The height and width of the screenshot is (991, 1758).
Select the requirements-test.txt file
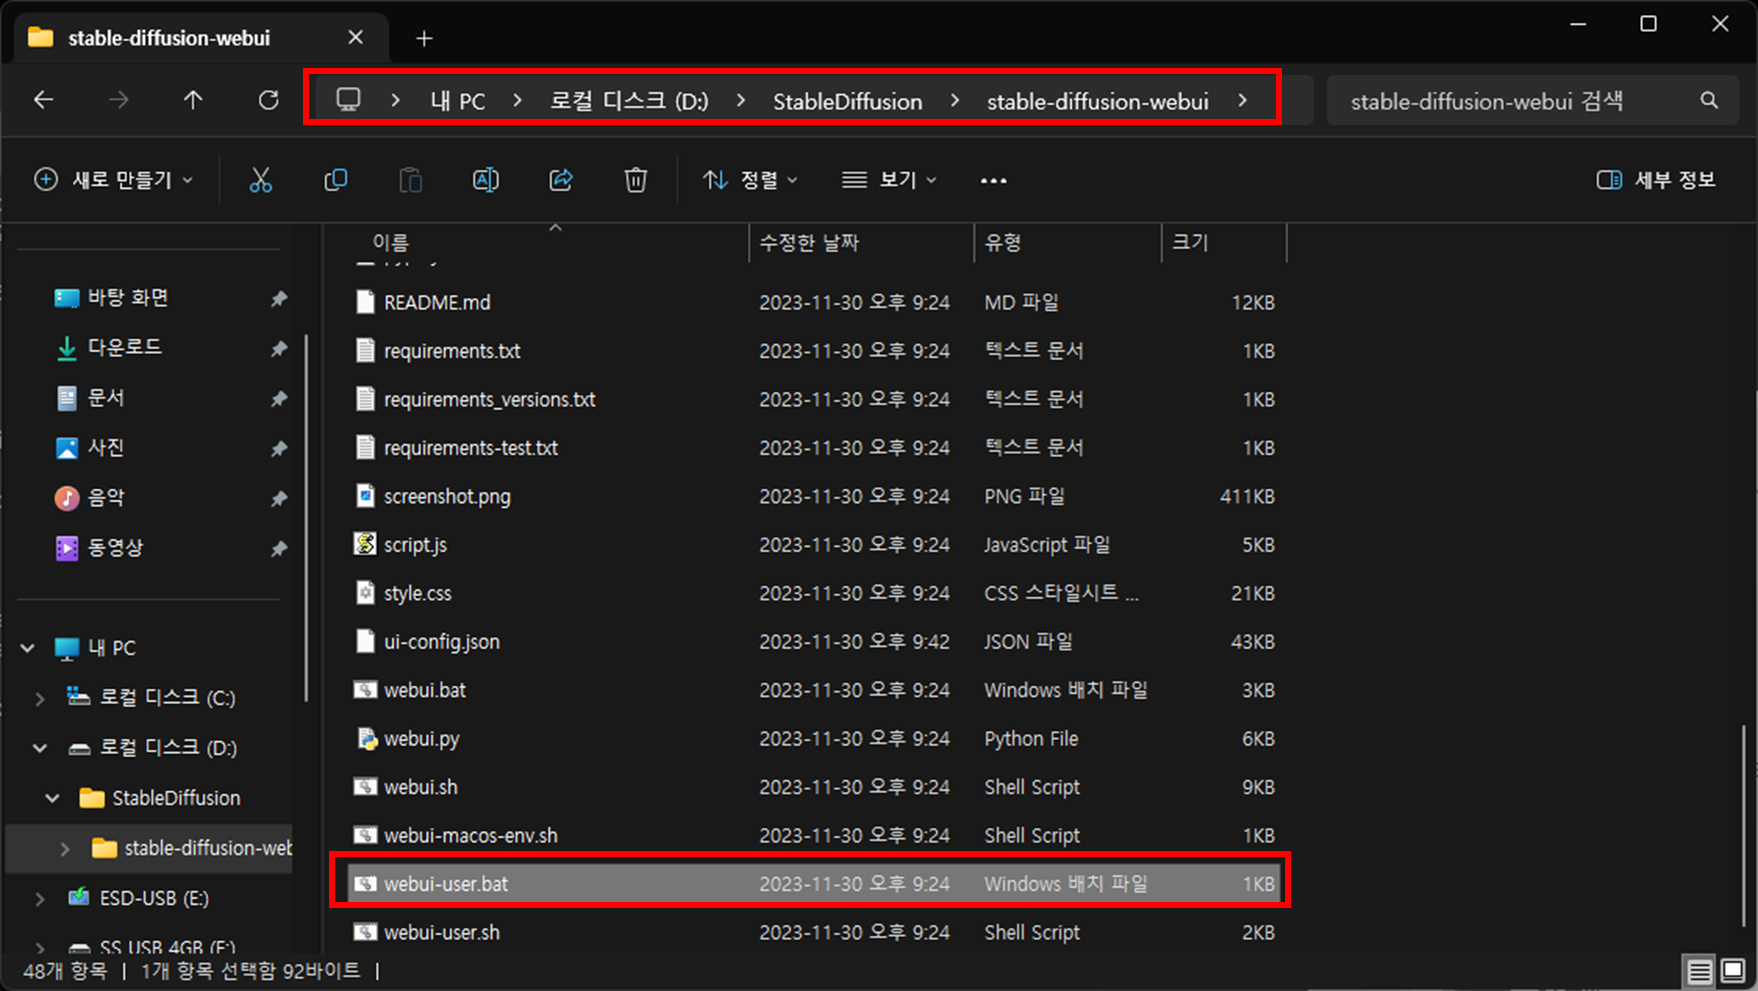(814, 448)
